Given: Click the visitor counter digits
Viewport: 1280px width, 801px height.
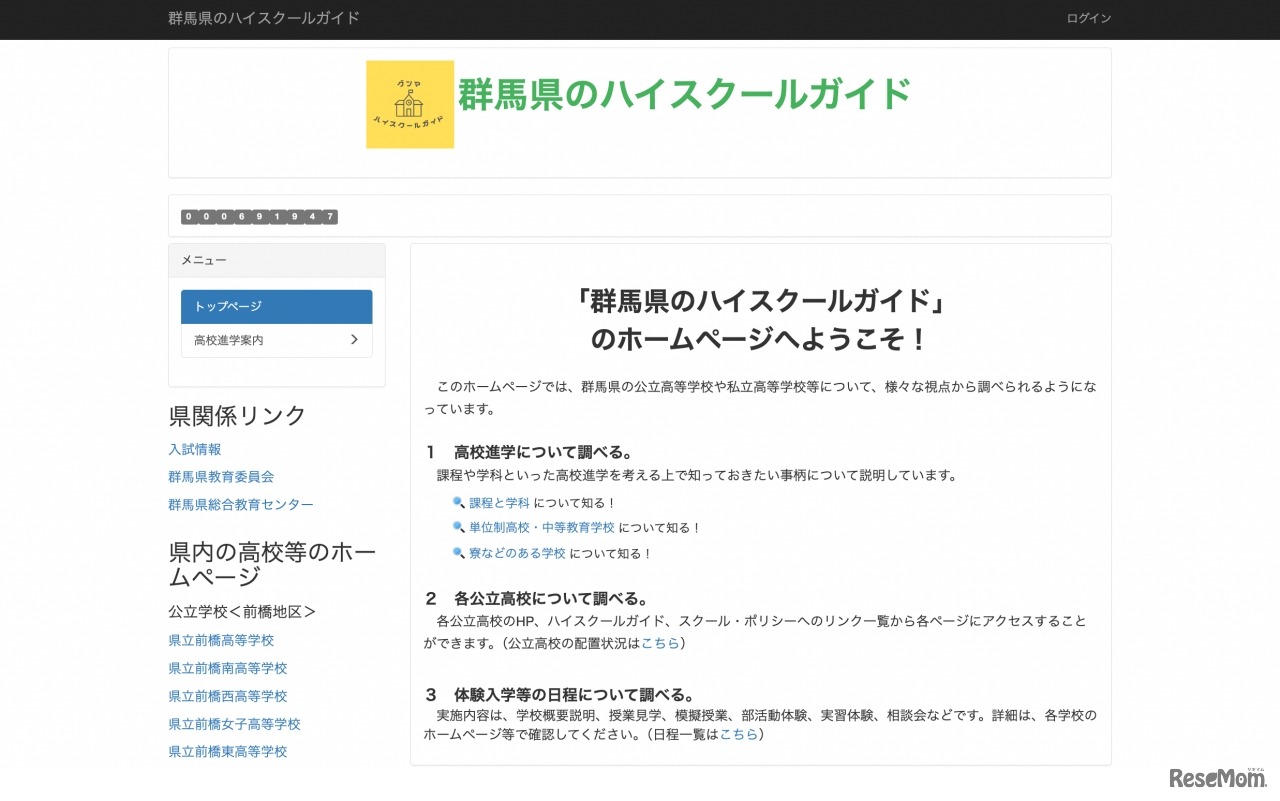Looking at the screenshot, I should pyautogui.click(x=259, y=217).
